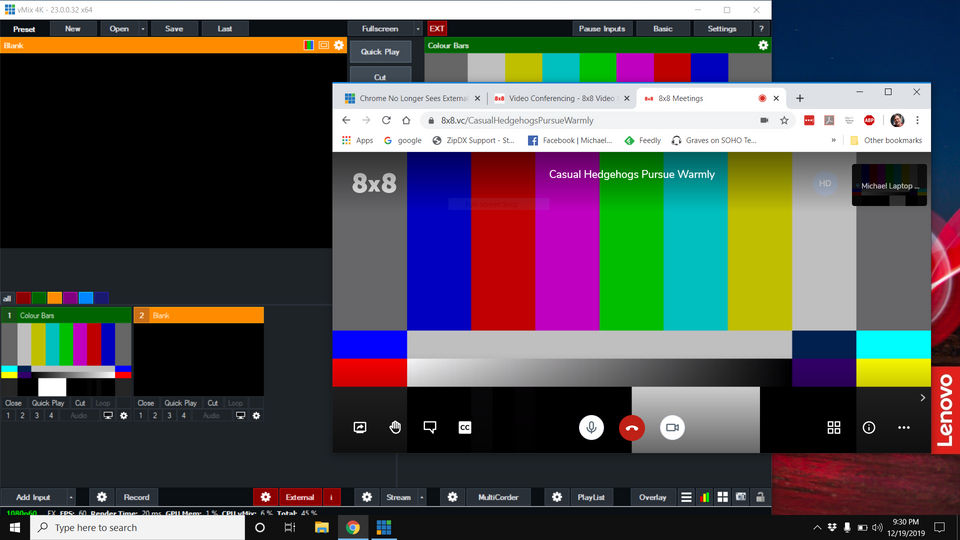The image size is (960, 540).
Task: Expand the Add Input dropdown arrow
Action: 71,497
